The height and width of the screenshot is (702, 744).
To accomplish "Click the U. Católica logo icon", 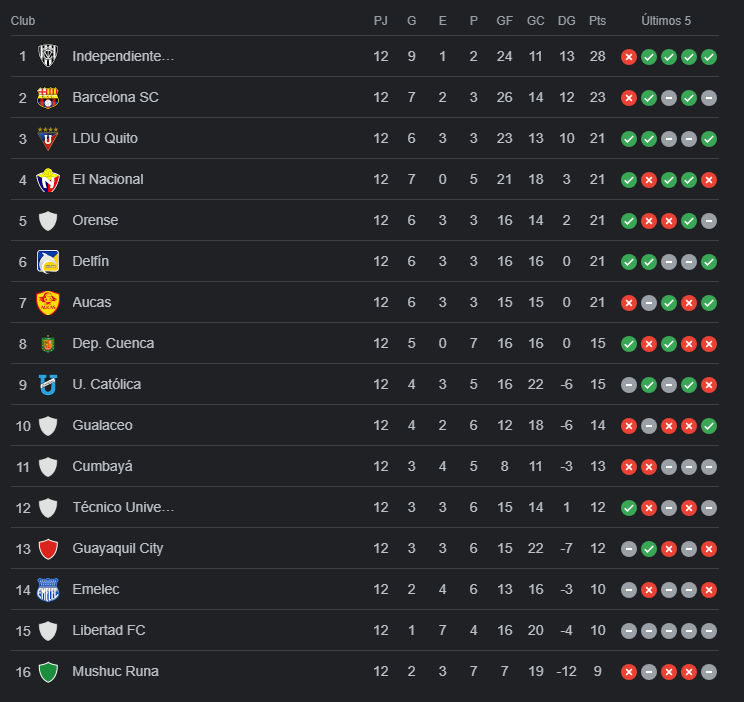I will 47,384.
